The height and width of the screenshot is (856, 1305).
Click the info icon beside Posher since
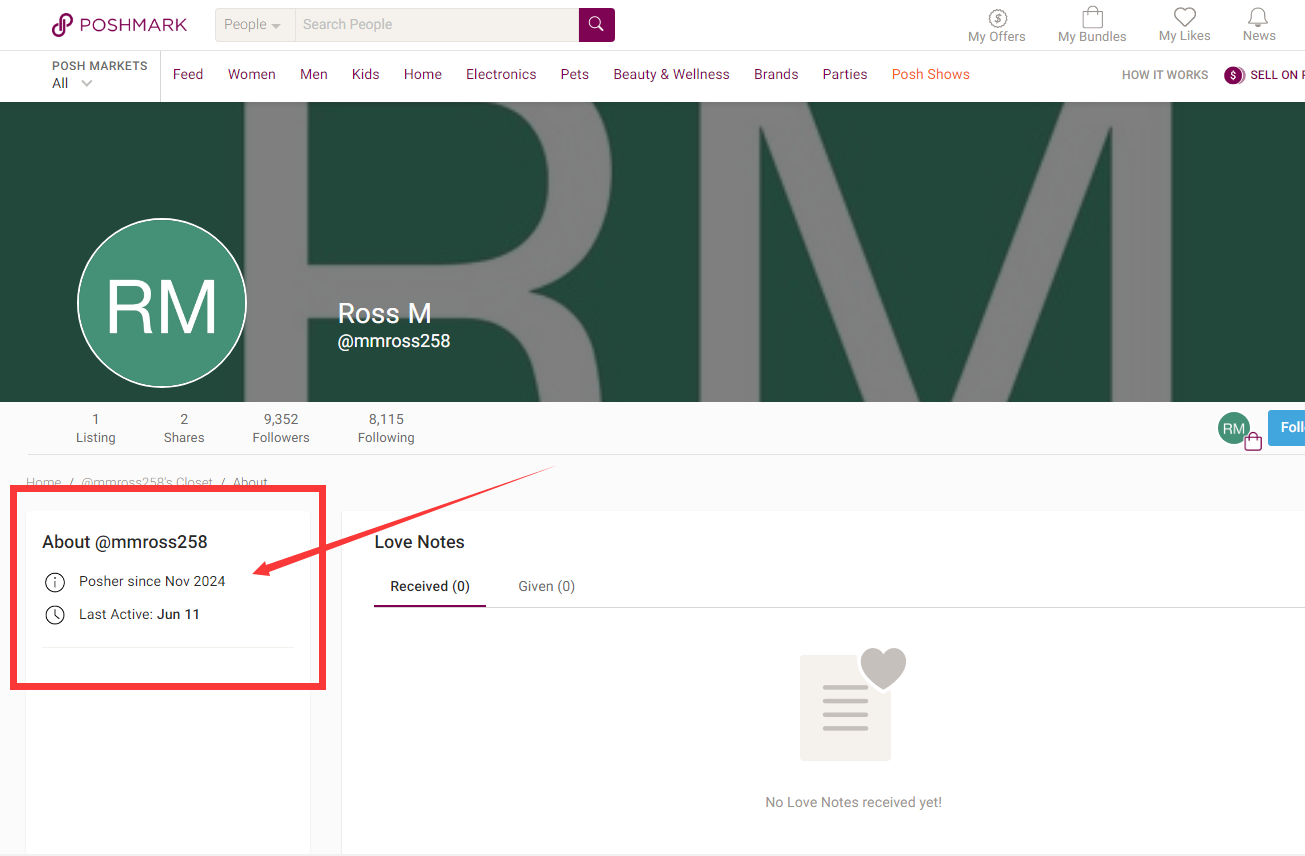55,582
